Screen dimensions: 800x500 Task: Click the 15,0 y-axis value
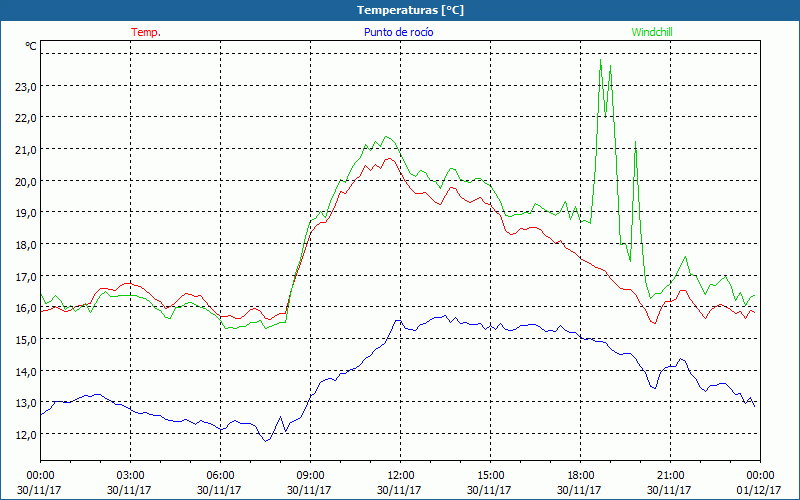(x=26, y=340)
